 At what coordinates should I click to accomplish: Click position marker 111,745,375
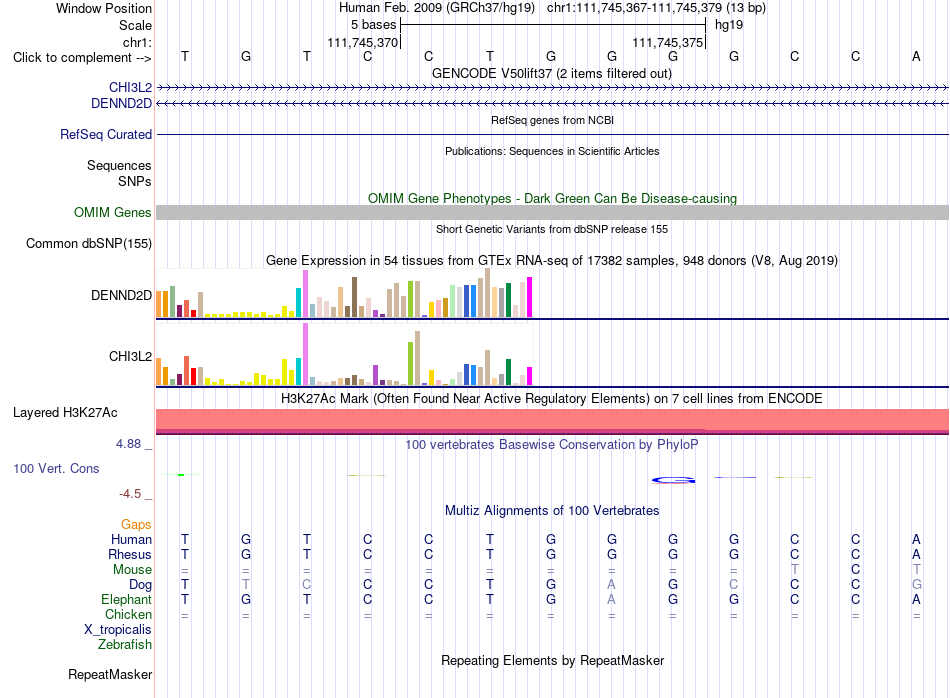[668, 42]
